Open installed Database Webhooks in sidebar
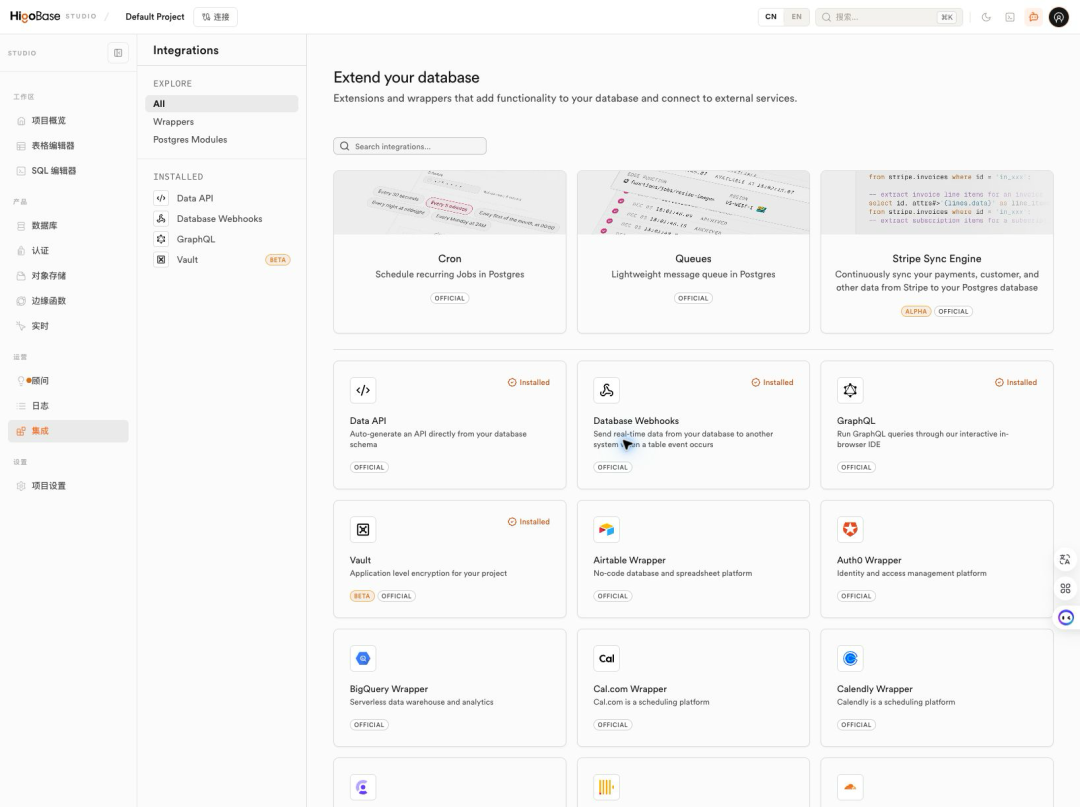1080x807 pixels. pos(222,219)
